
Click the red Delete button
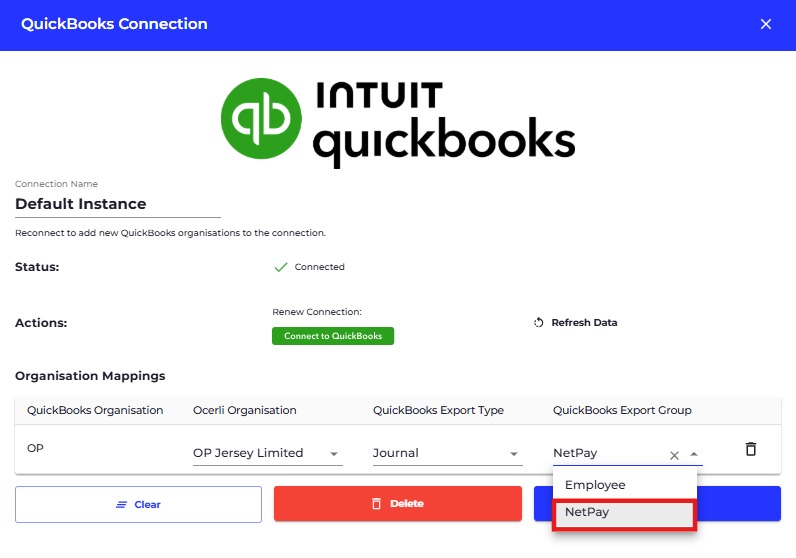(397, 504)
